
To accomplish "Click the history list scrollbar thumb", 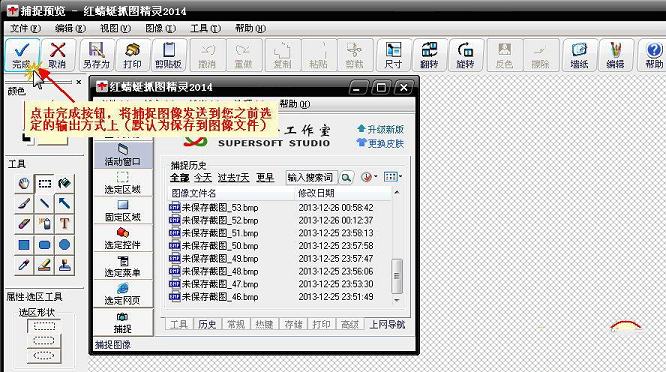I will click(397, 276).
